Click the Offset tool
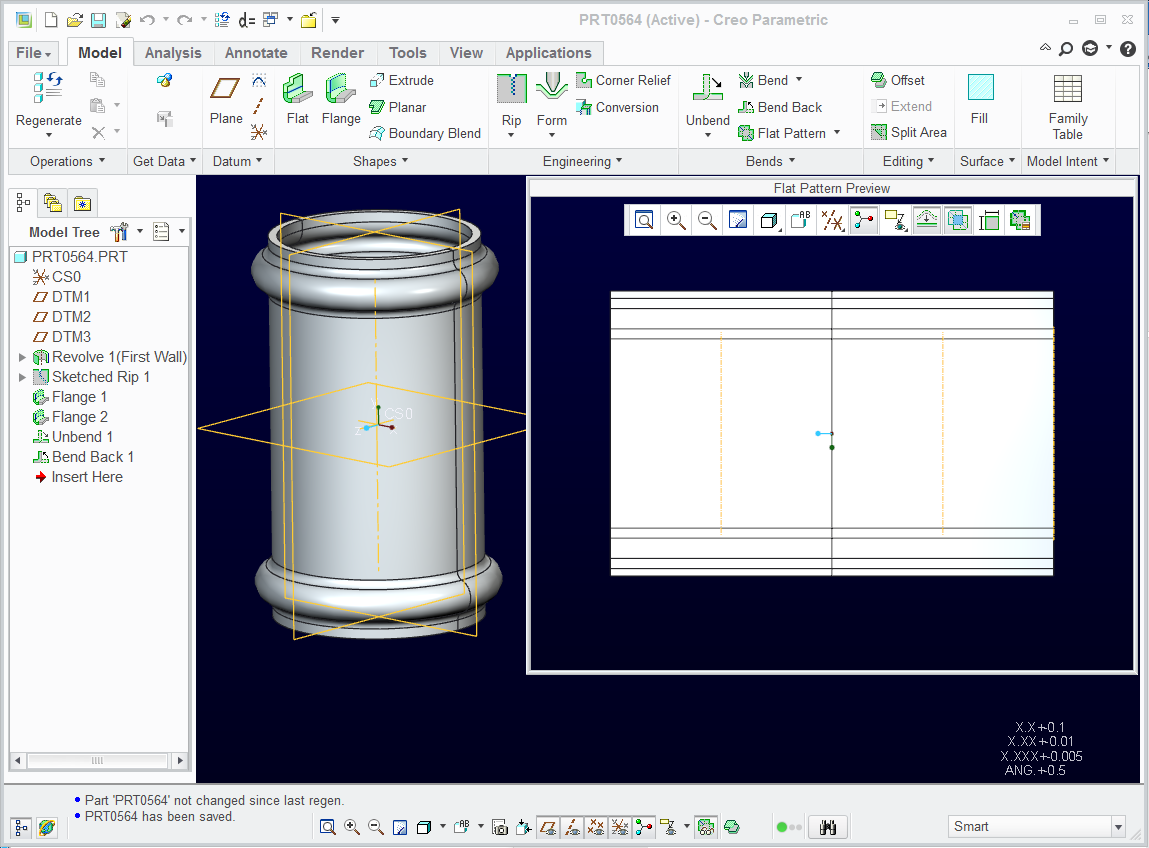 click(x=898, y=80)
